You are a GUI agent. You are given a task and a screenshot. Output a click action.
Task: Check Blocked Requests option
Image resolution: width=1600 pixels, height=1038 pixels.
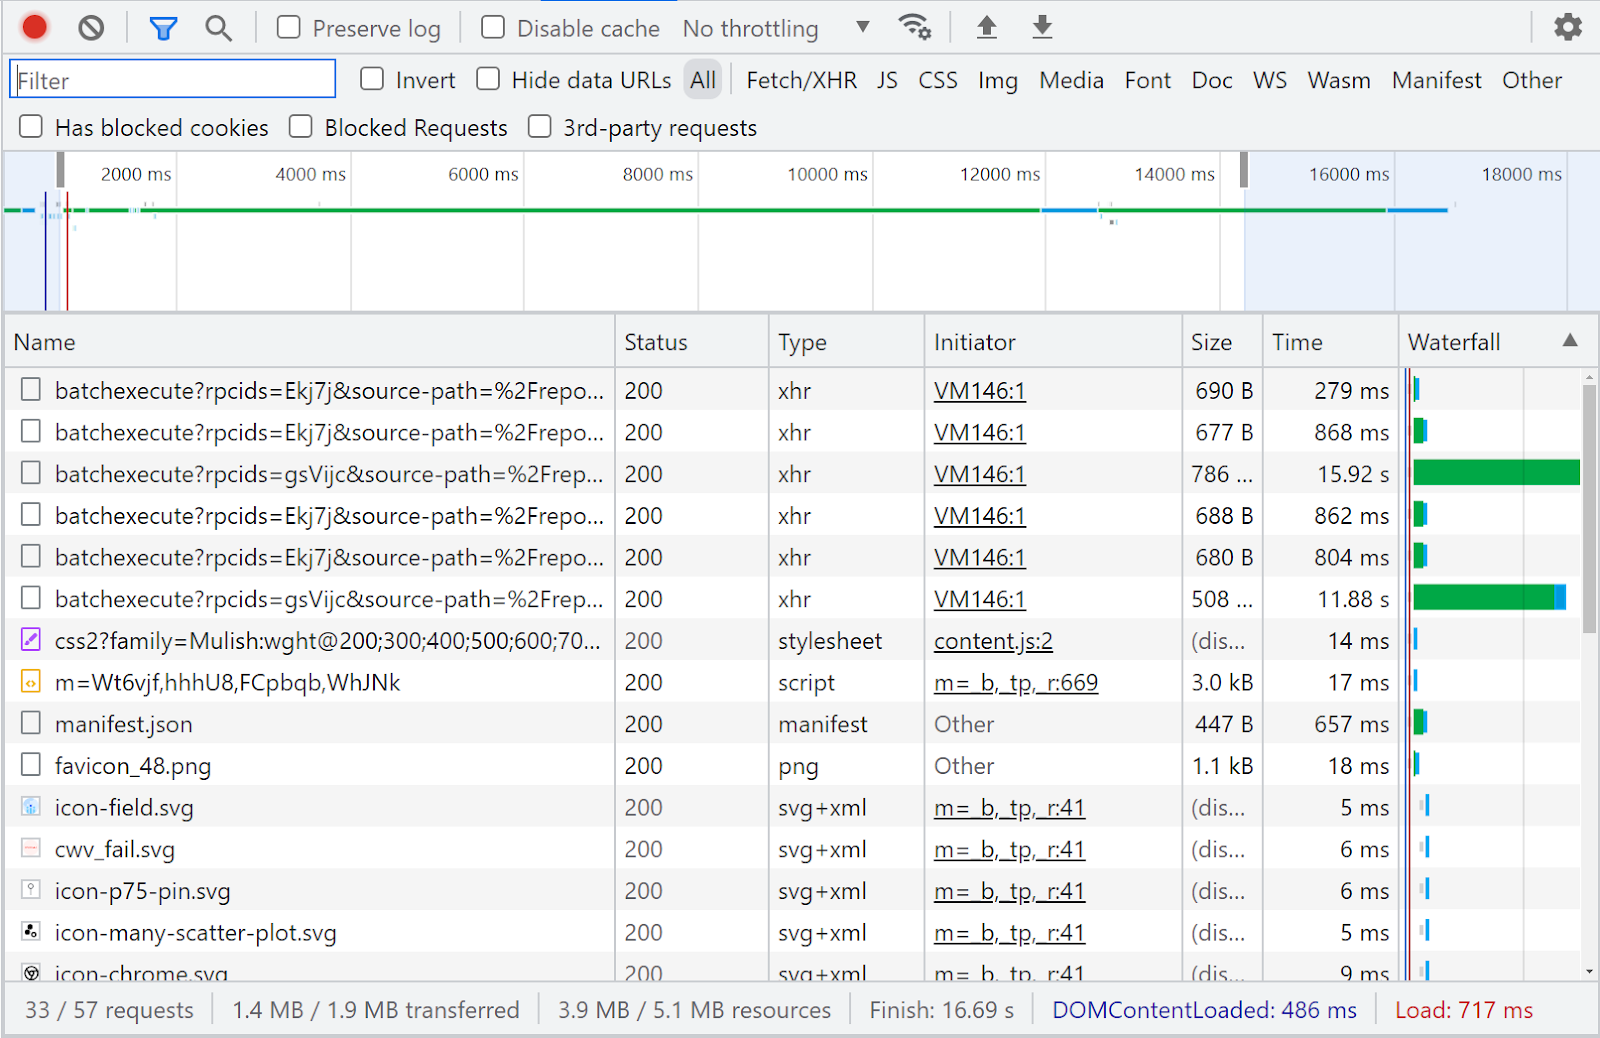pos(301,127)
